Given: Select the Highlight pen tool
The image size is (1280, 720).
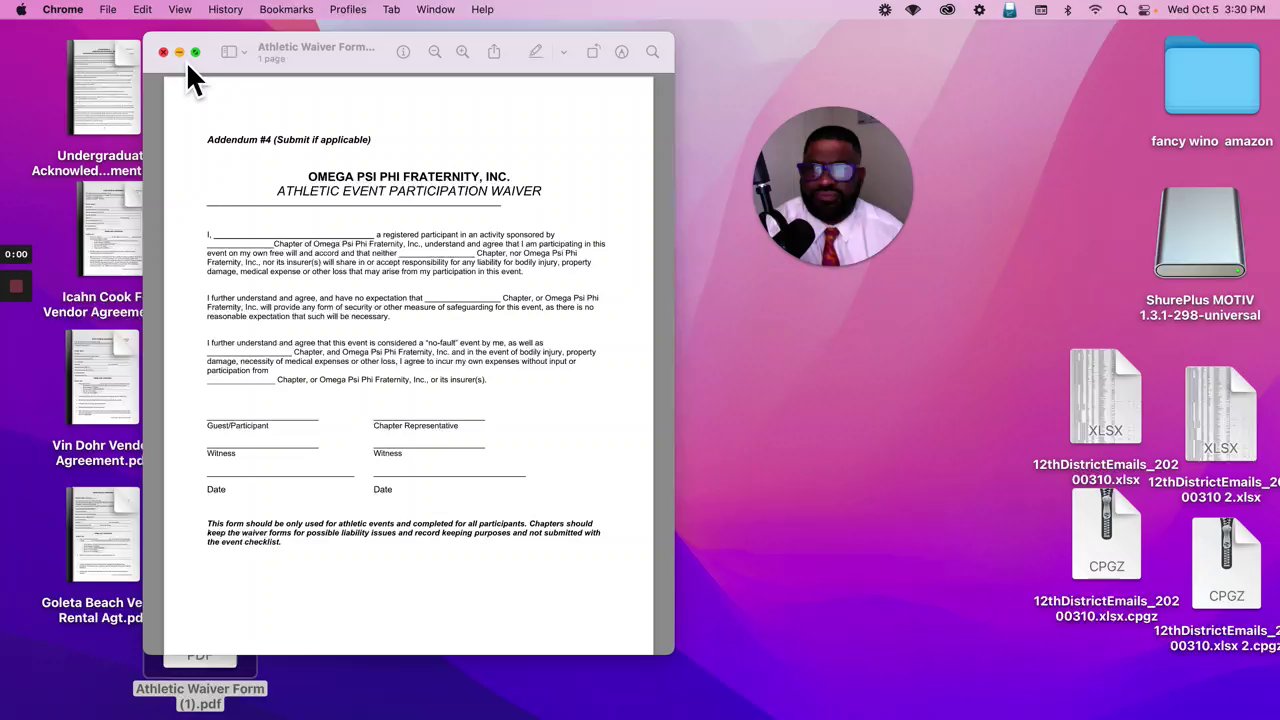Looking at the screenshot, I should click(536, 52).
